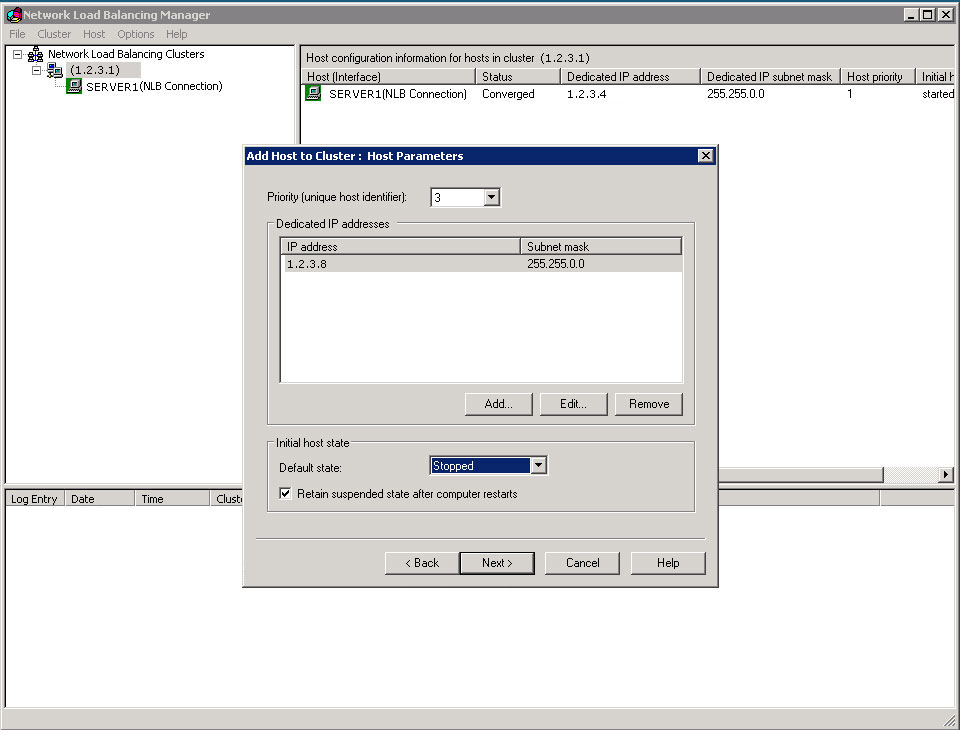This screenshot has height=730, width=960.
Task: Click the Network Load Balancing Manager title icon
Action: [x=13, y=14]
